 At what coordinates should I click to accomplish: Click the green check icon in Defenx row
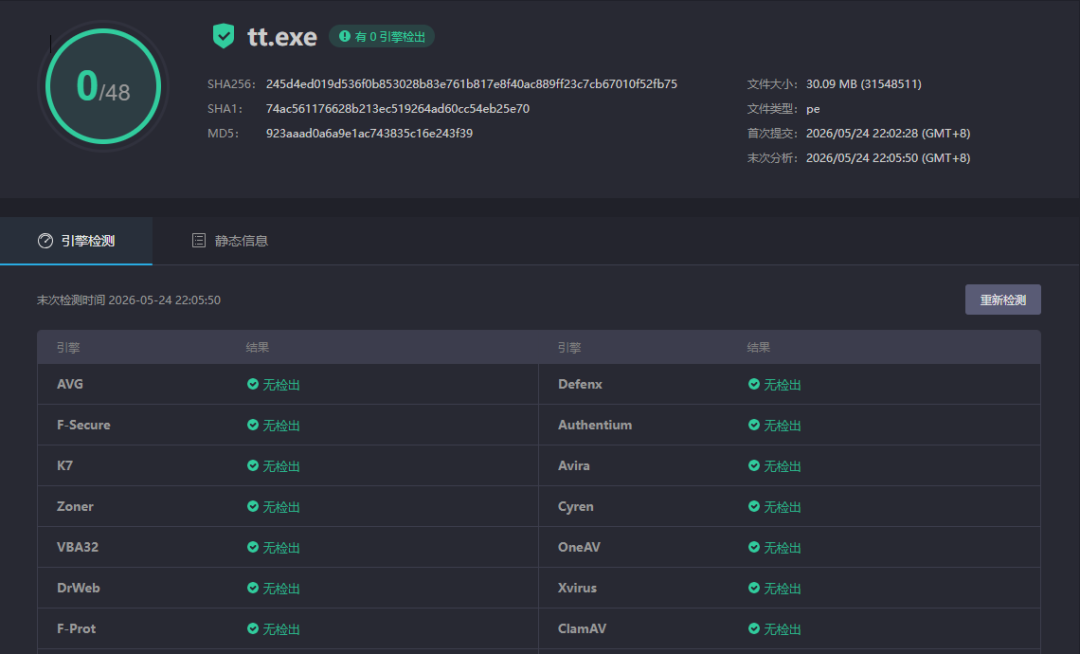754,384
